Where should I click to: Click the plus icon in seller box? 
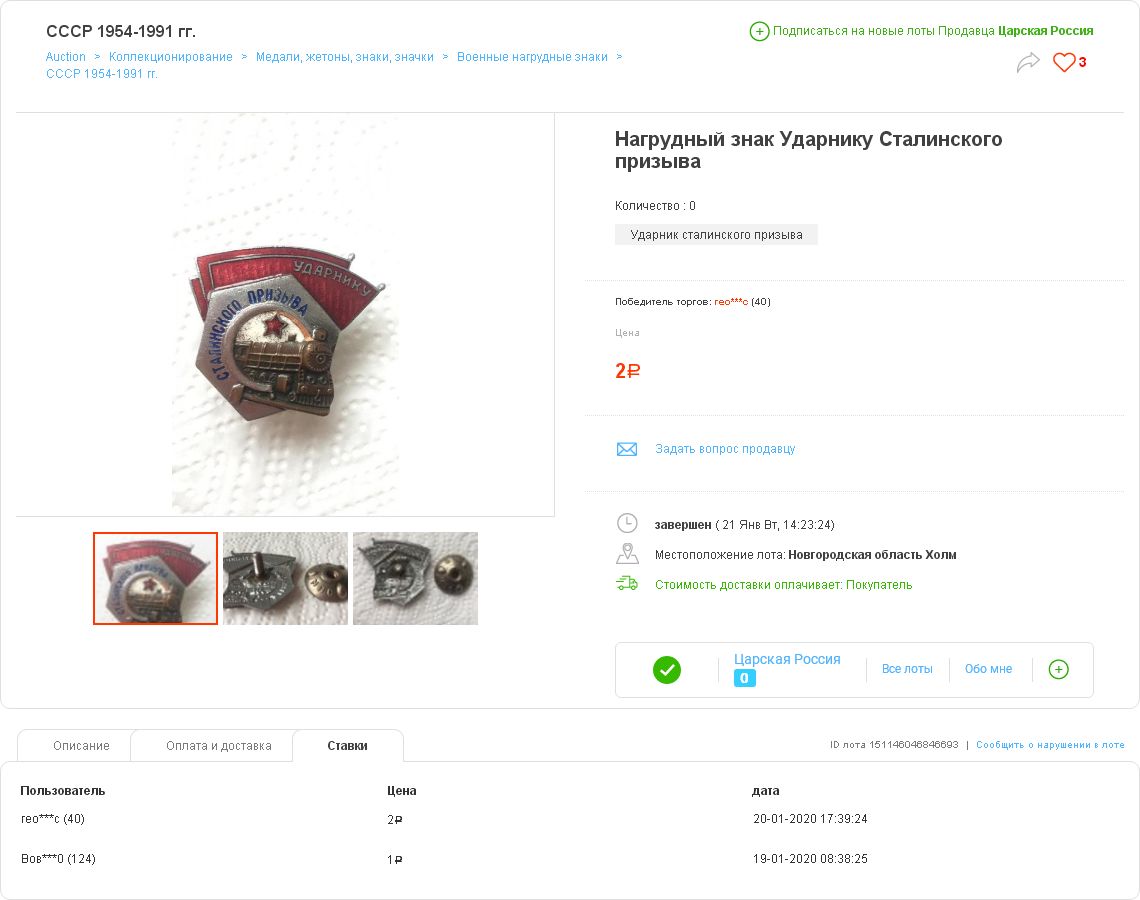coord(1059,670)
